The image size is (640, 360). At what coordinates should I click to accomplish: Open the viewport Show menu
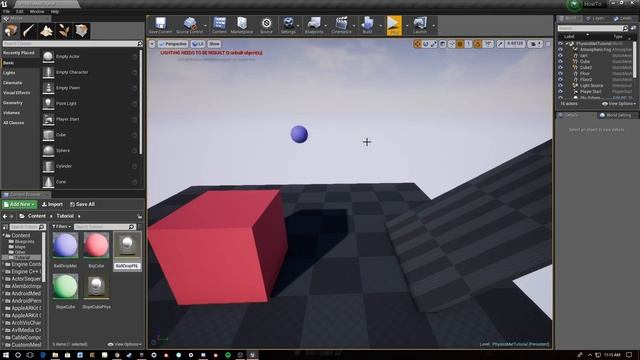click(214, 44)
